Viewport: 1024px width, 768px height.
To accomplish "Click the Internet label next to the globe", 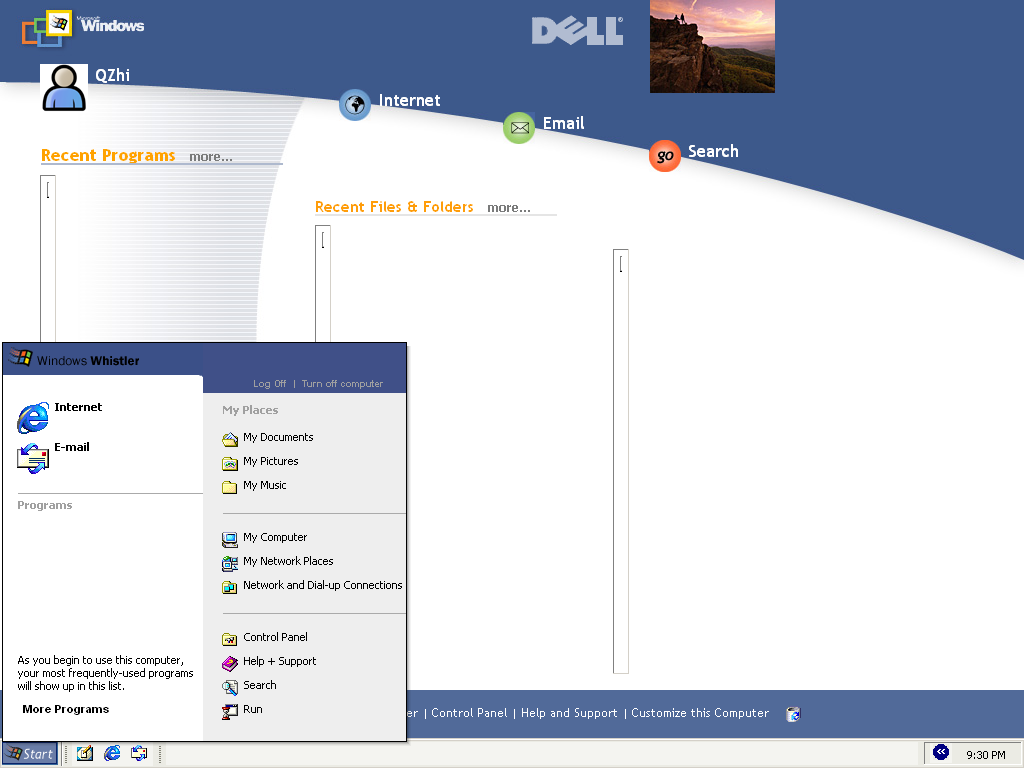I will (409, 101).
